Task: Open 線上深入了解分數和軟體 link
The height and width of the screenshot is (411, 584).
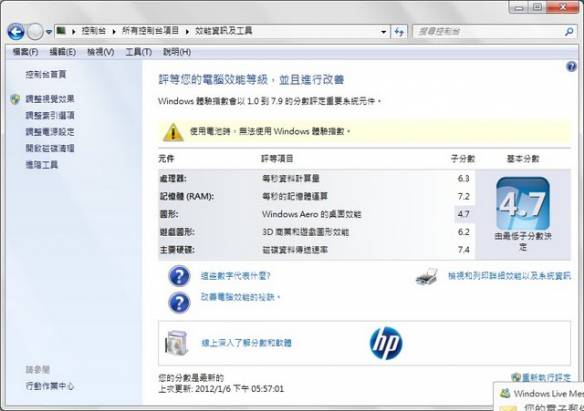Action: (x=247, y=343)
